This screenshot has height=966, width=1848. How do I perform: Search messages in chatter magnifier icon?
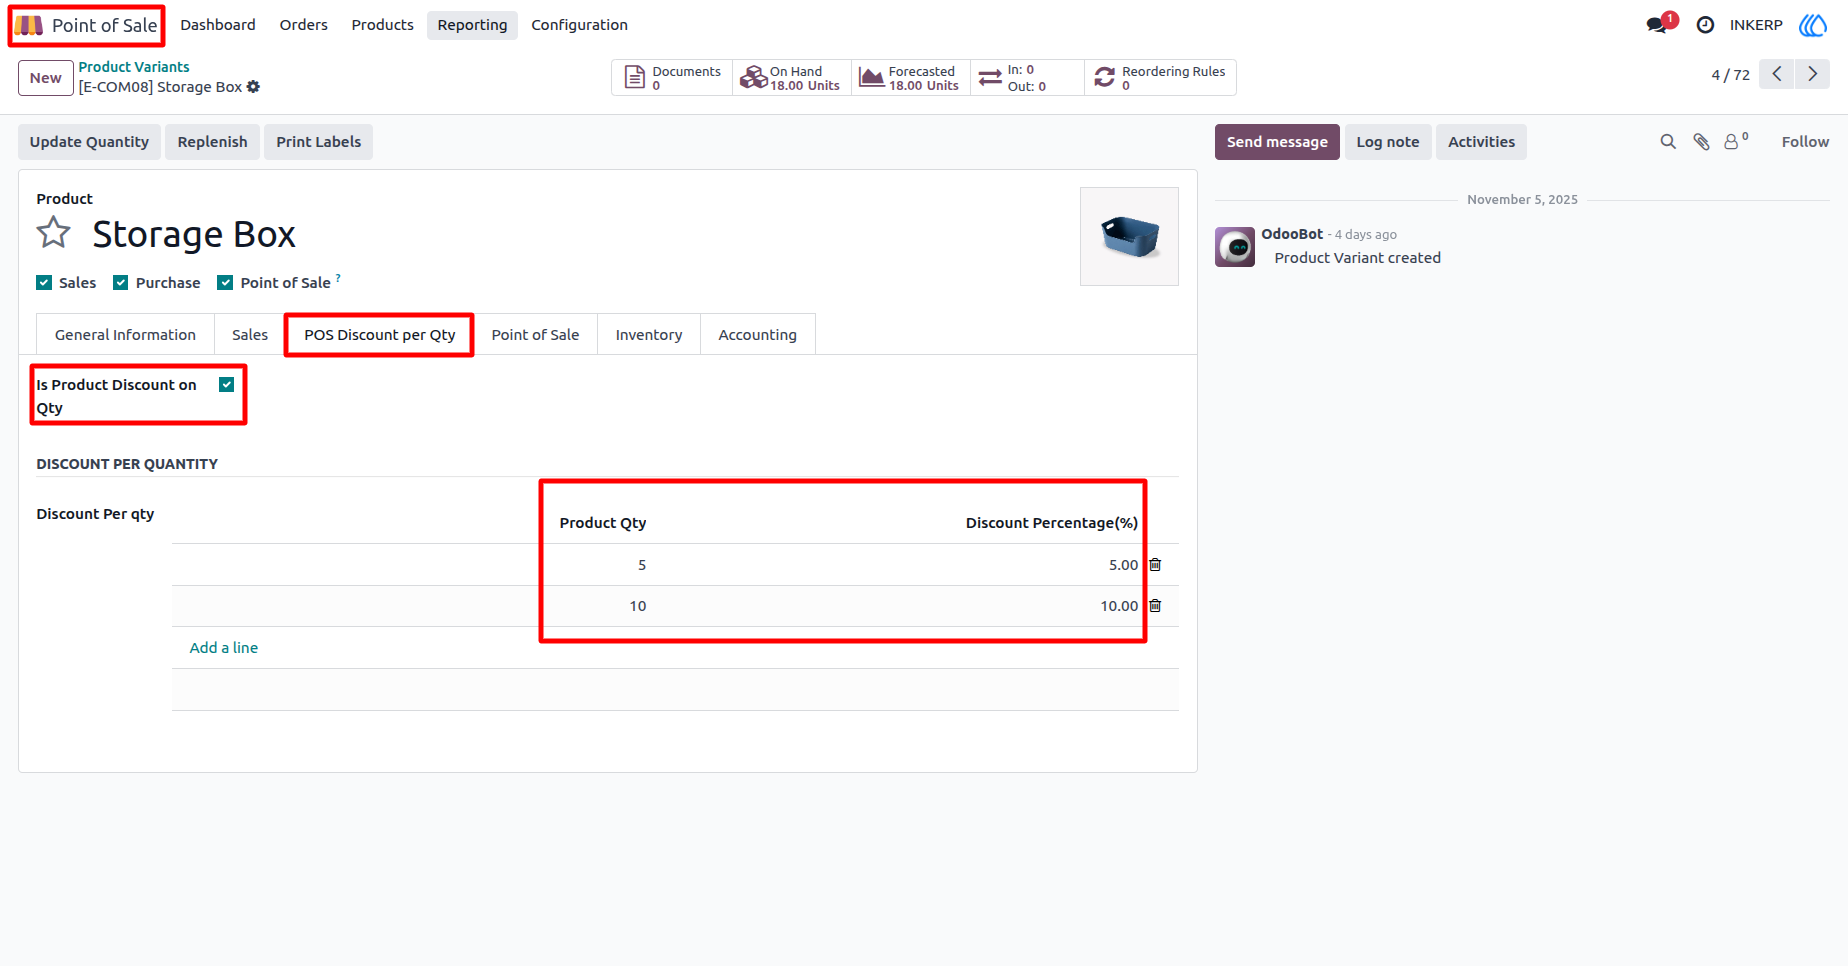[1668, 142]
